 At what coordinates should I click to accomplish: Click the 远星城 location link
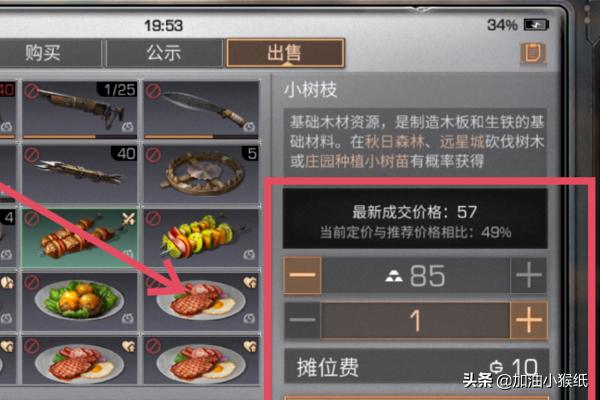[x=462, y=142]
